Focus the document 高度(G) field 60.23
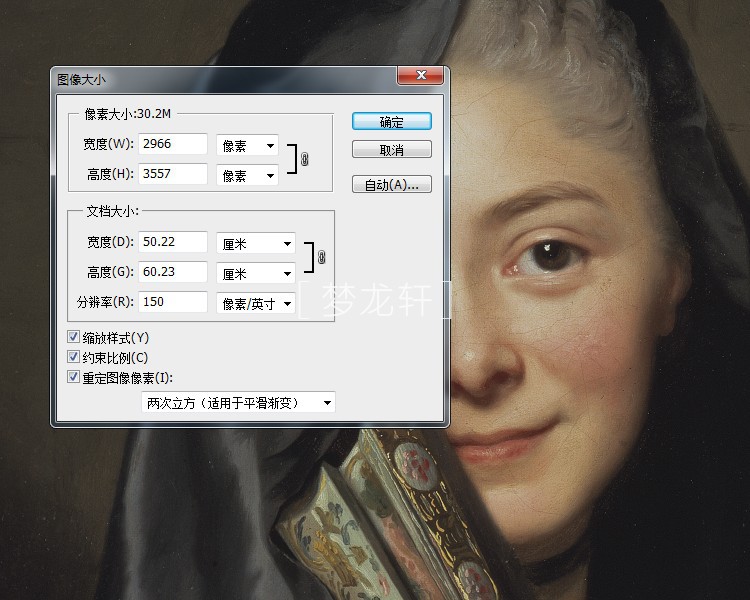 pos(173,272)
